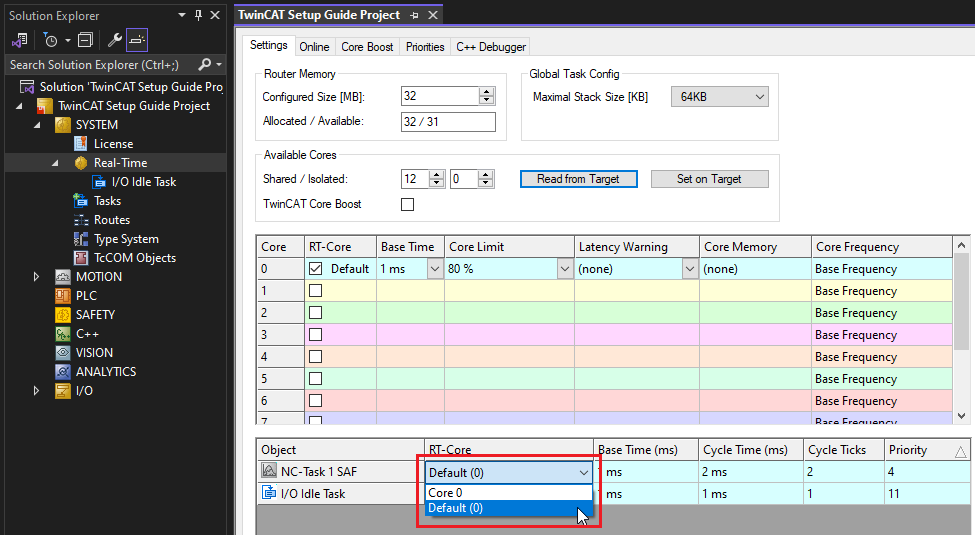Viewport: 975px width, 535px height.
Task: Collapse the RT-Core dropdown for NC-Task 1 SAF
Action: tap(583, 473)
